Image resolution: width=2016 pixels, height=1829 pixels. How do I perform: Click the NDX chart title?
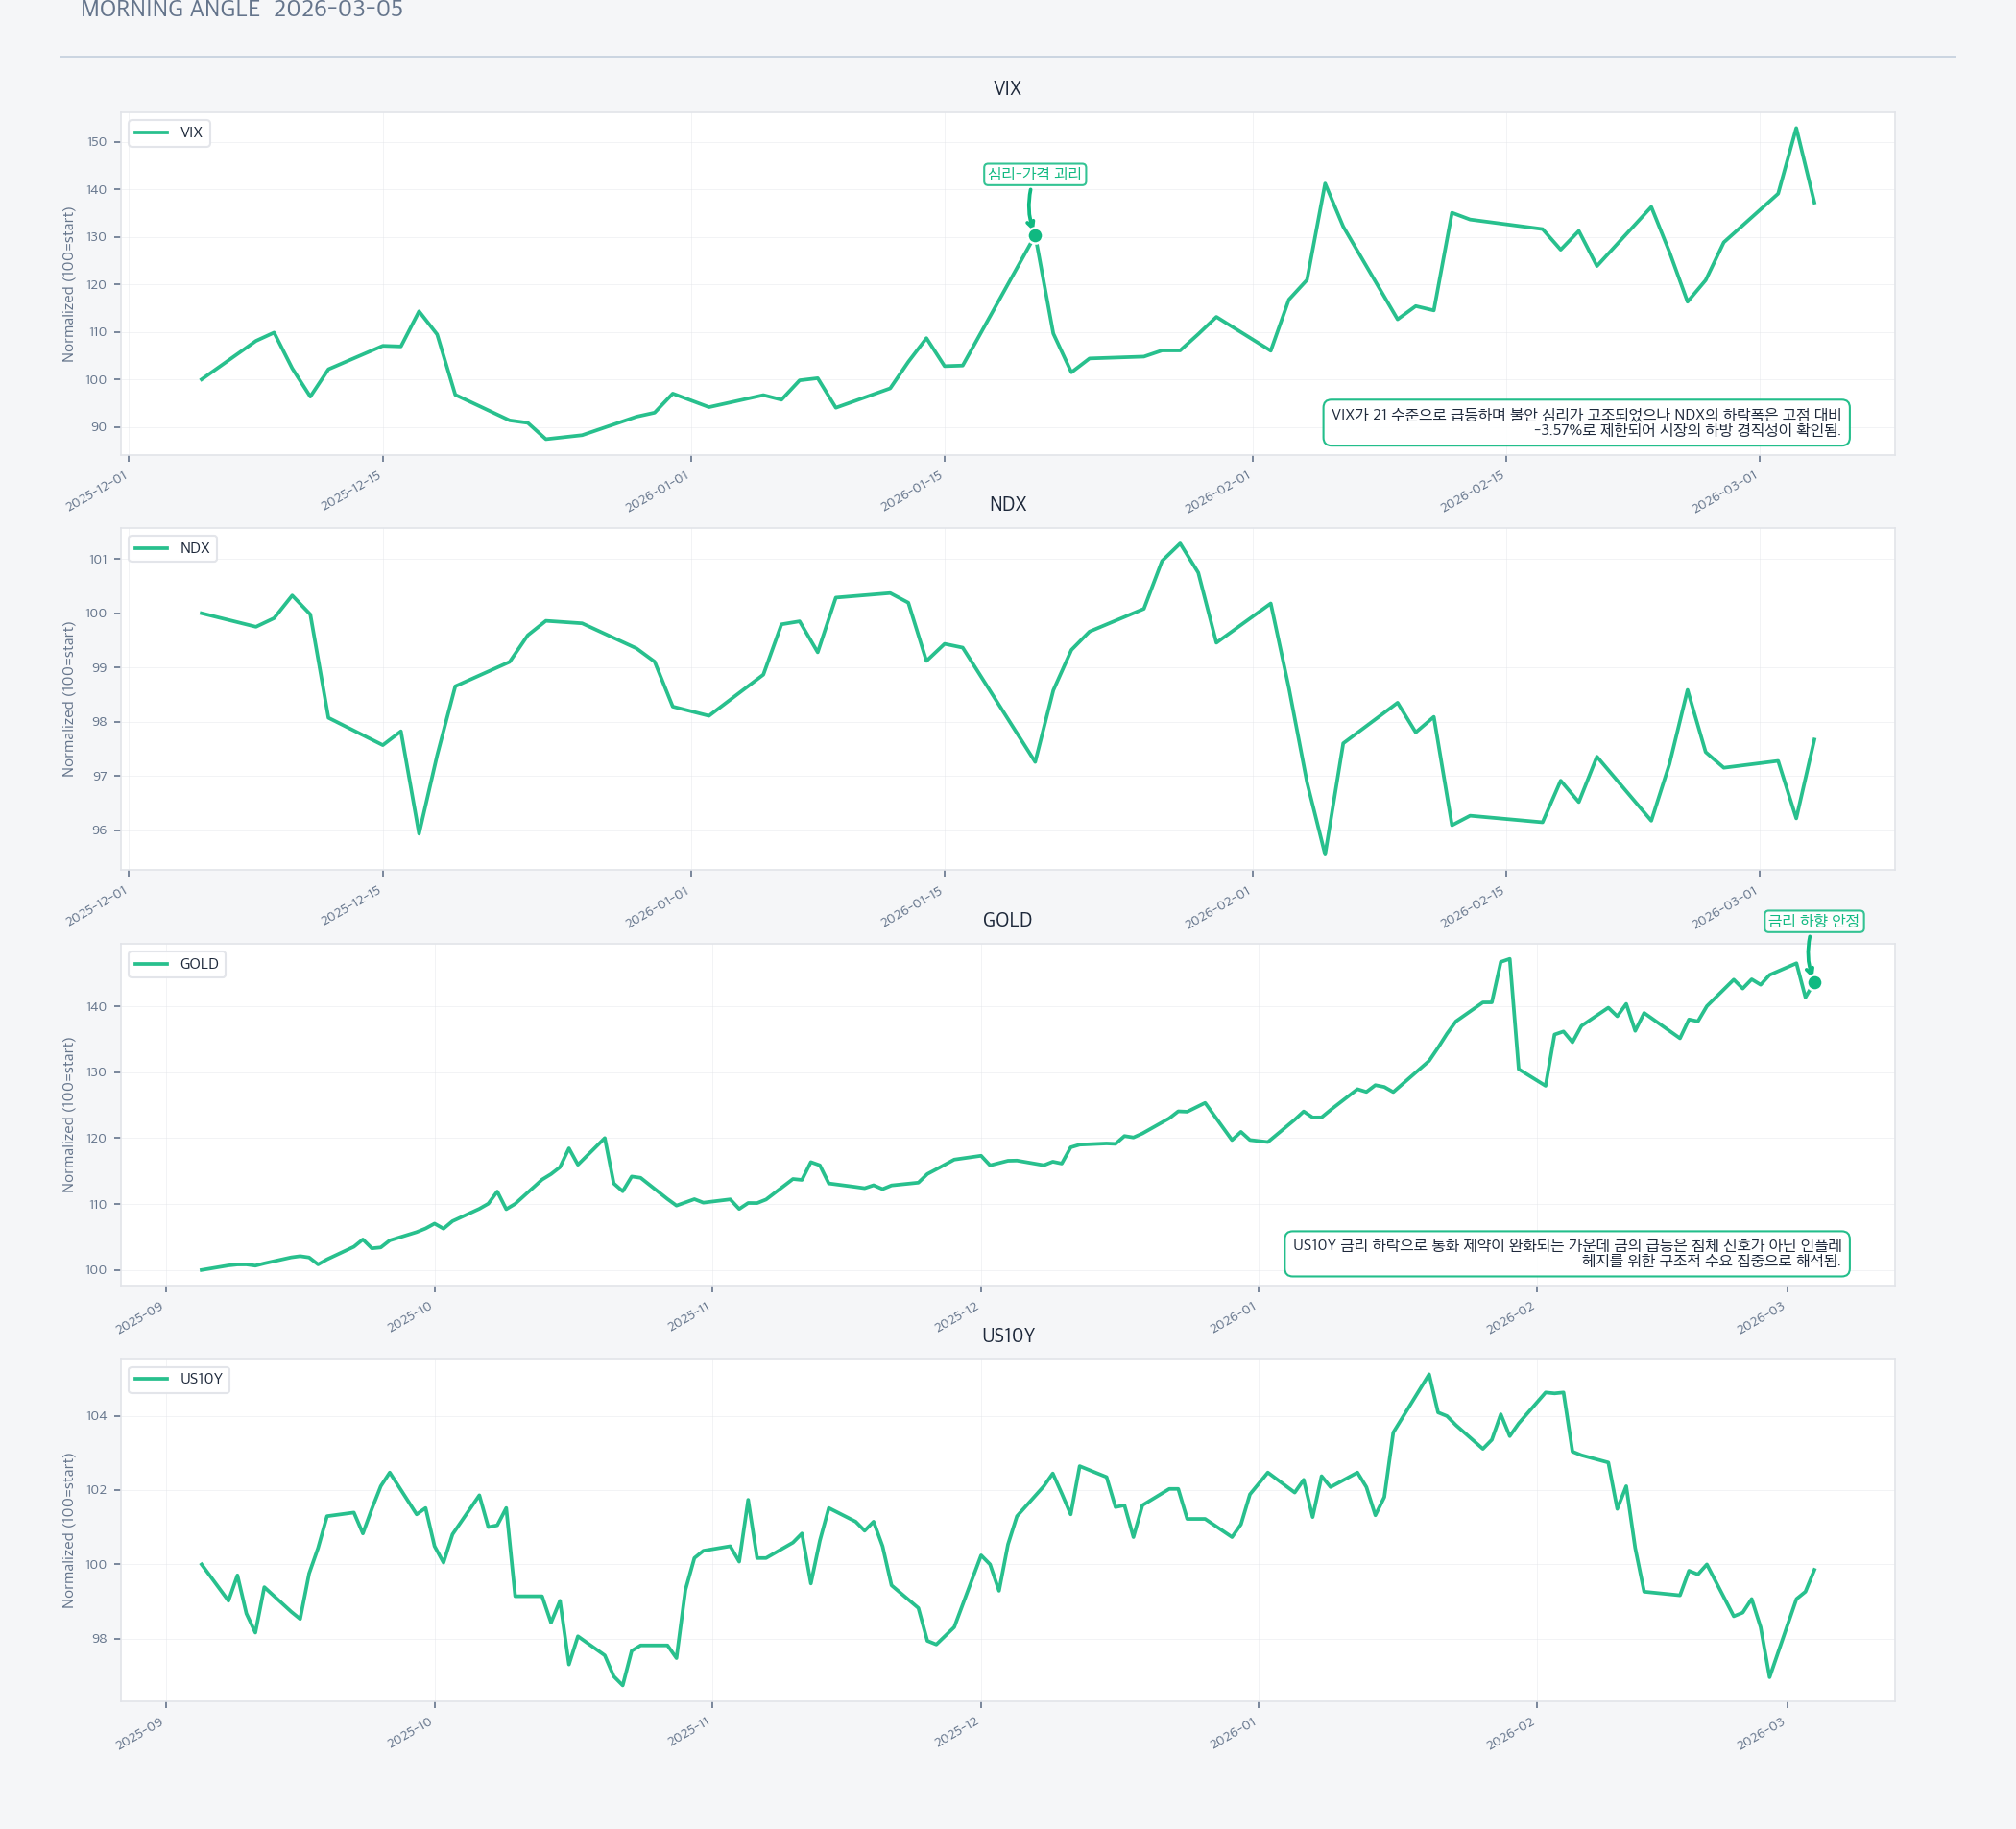tap(1007, 504)
